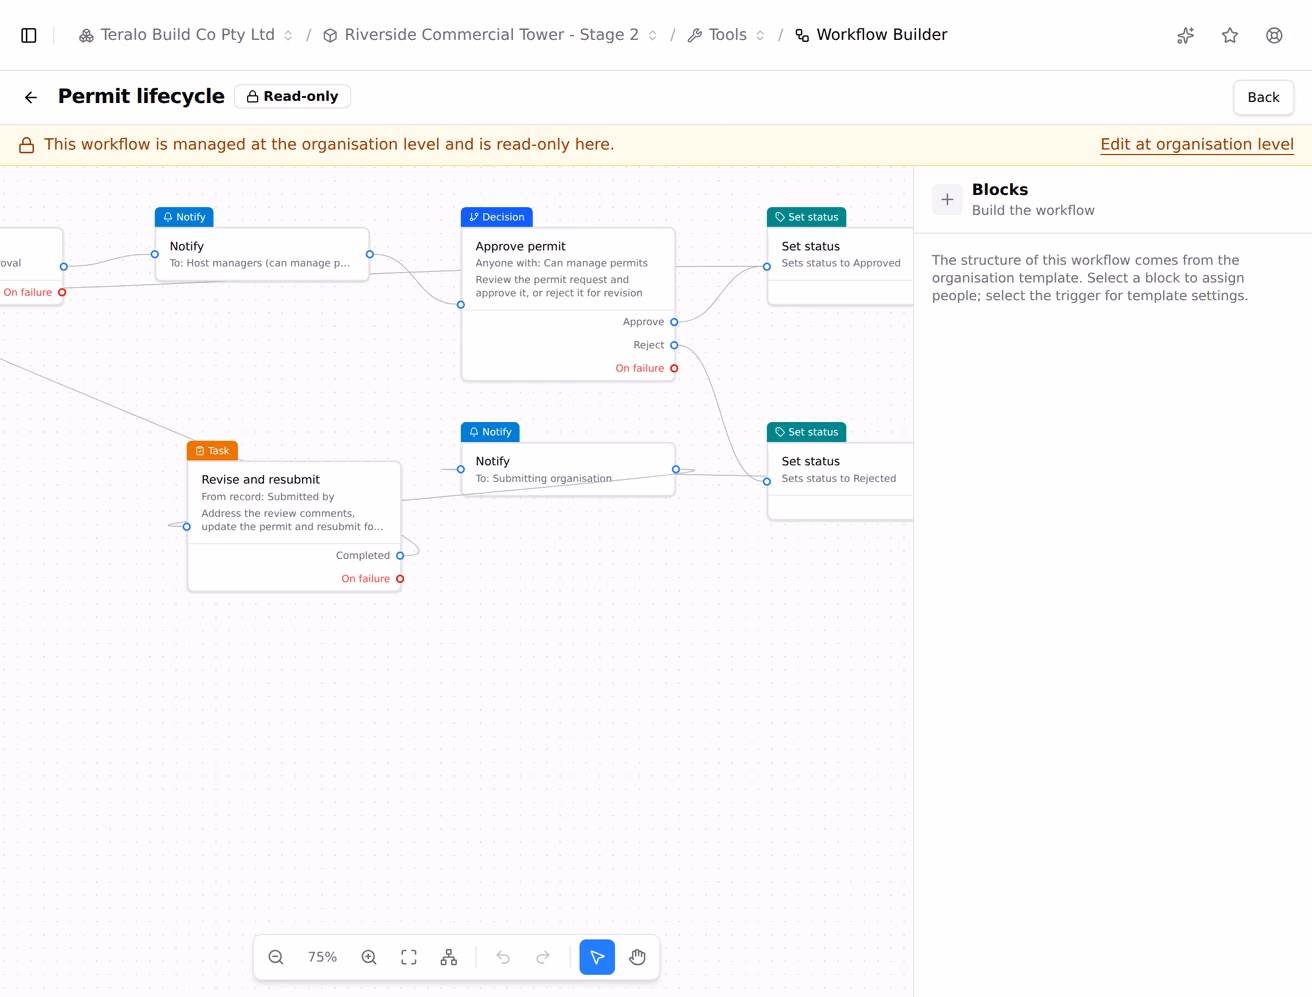Image resolution: width=1312 pixels, height=997 pixels.
Task: Click the Decision tag label
Action: pos(497,217)
